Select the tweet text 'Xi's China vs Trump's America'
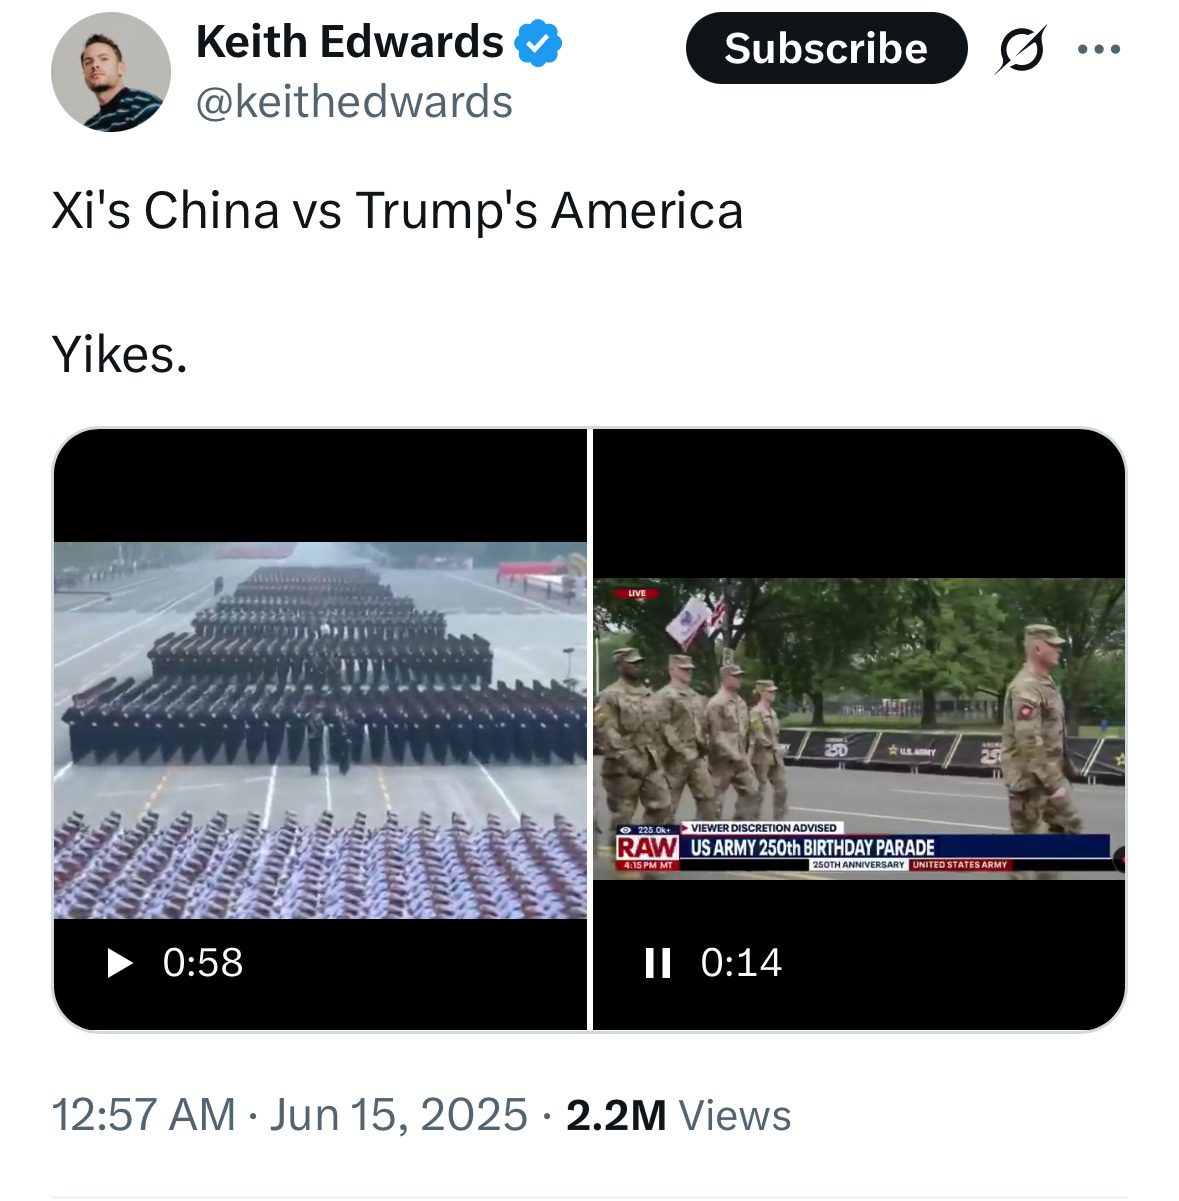1179x1201 pixels. (x=397, y=211)
